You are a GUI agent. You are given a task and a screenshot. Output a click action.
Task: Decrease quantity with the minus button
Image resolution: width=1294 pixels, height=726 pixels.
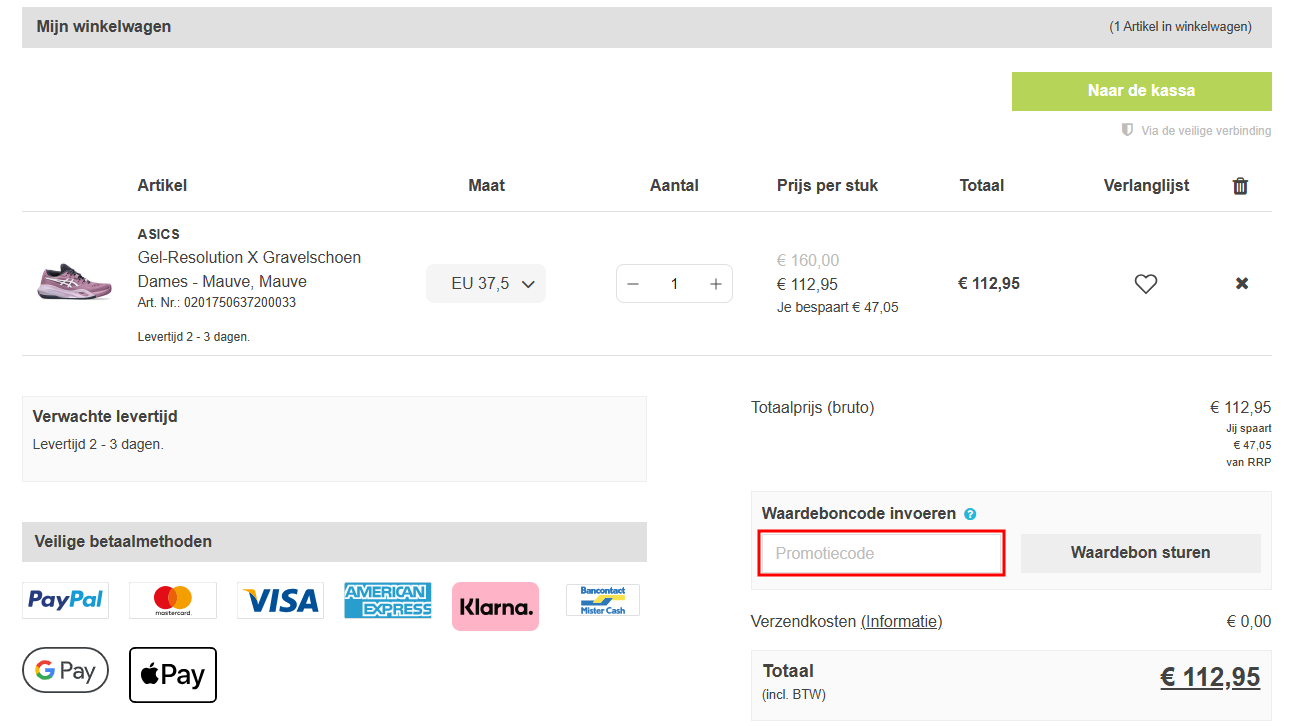(633, 284)
